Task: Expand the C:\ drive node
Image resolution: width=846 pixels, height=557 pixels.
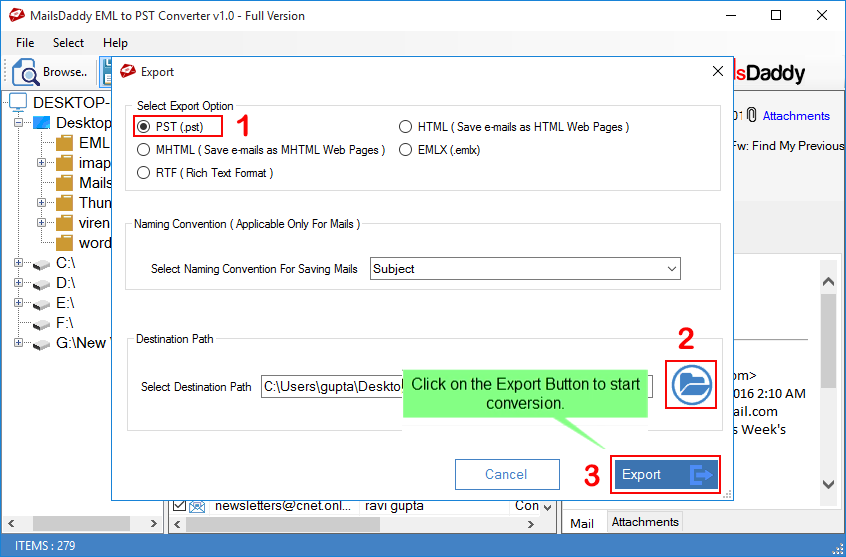Action: (18, 262)
